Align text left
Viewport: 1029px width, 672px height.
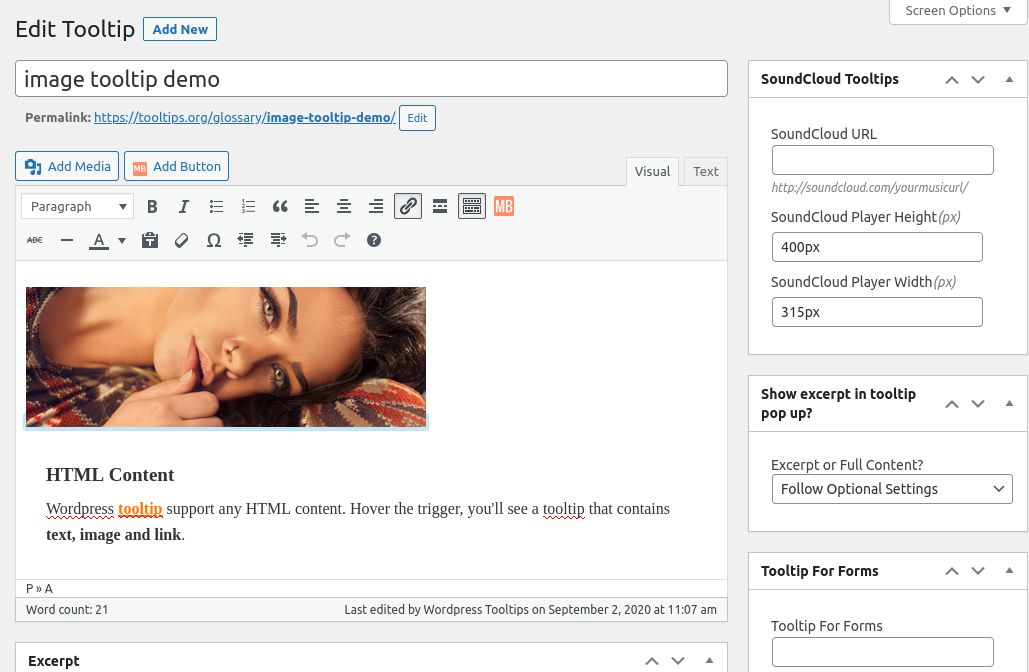[x=312, y=207]
